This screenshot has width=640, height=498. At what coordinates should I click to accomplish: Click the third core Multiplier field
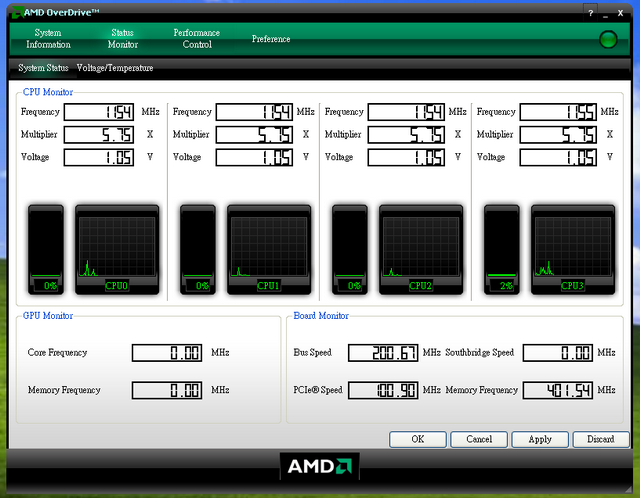(406, 135)
